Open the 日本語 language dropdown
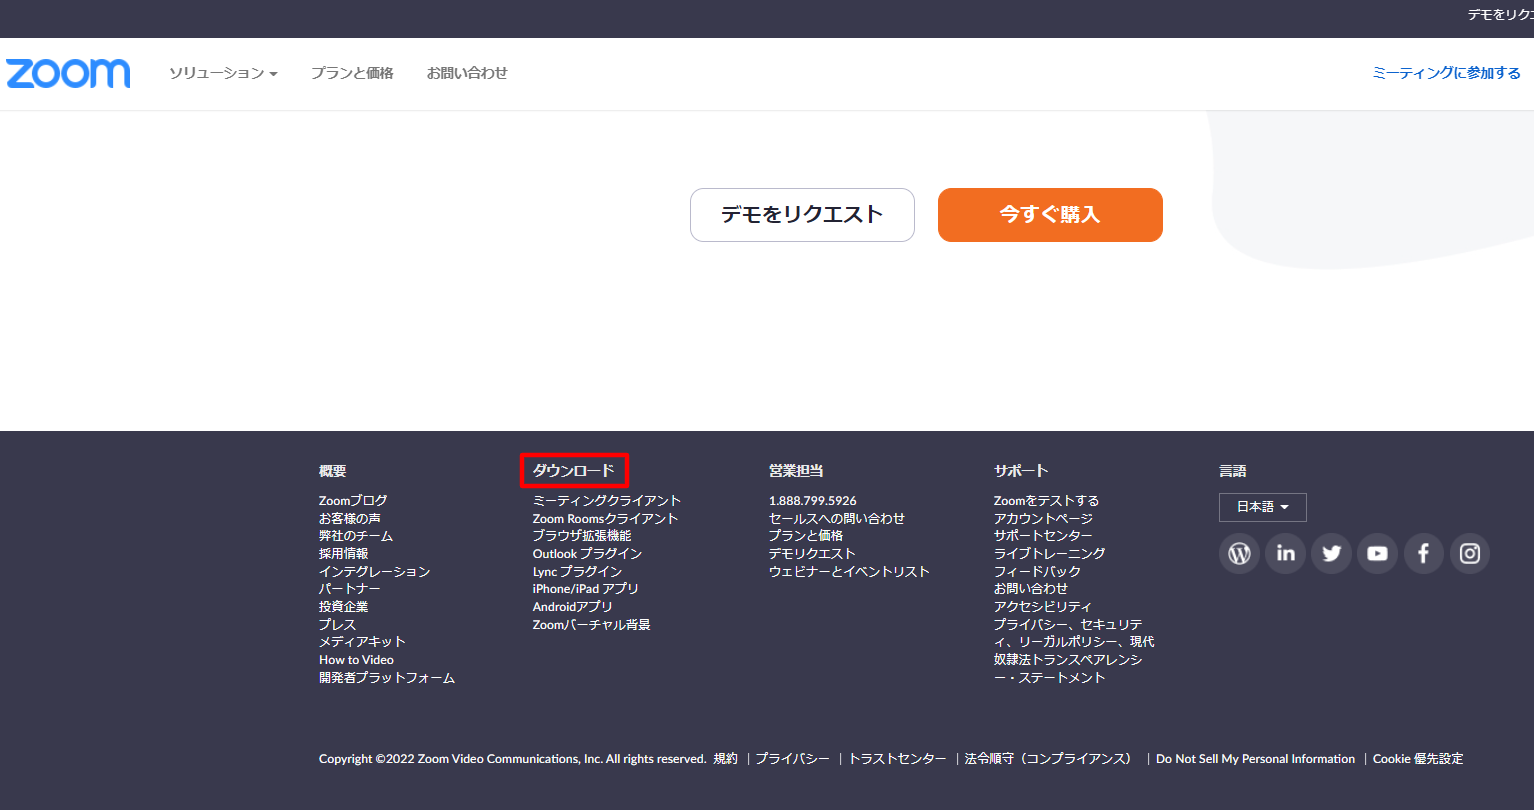The height and width of the screenshot is (810, 1534). 1262,507
